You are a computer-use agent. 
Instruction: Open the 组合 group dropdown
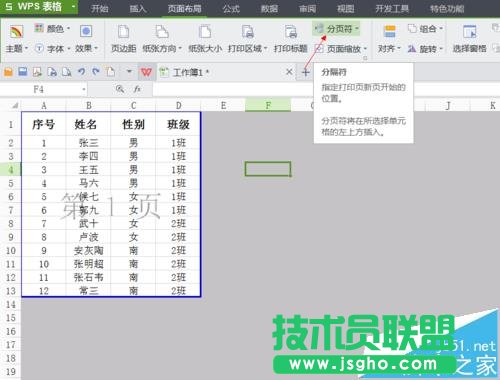pyautogui.click(x=426, y=29)
